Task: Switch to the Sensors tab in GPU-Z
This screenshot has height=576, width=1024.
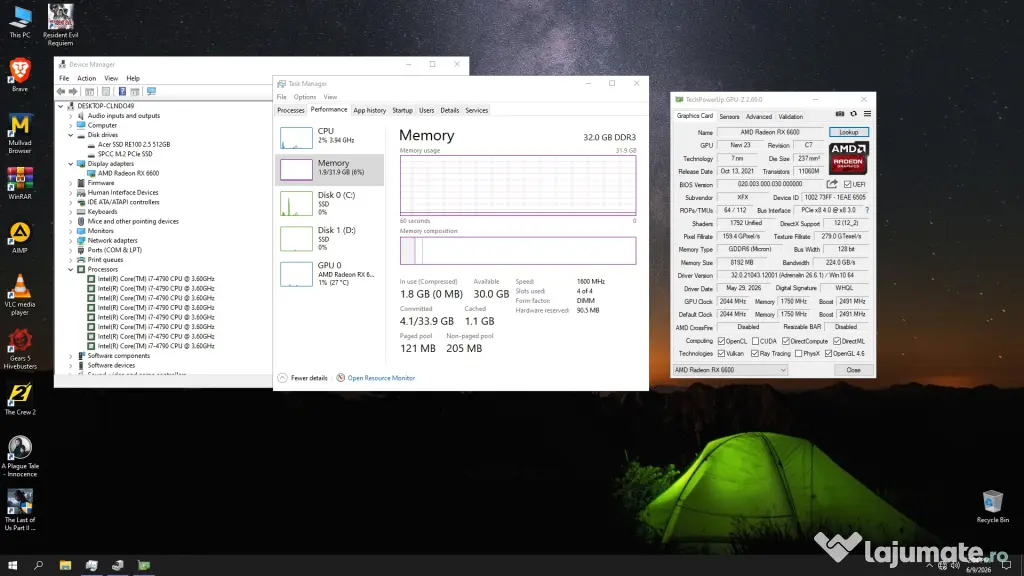Action: 729,117
